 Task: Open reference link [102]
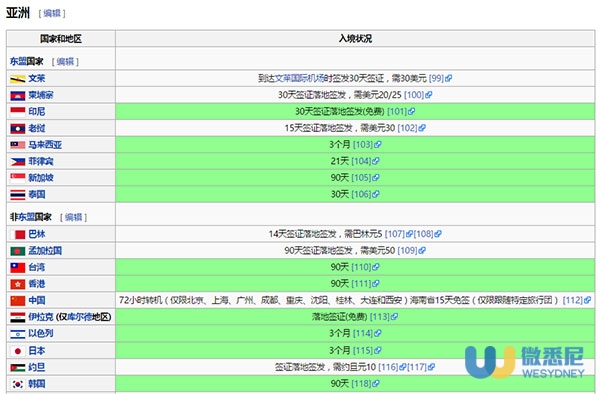pos(408,128)
